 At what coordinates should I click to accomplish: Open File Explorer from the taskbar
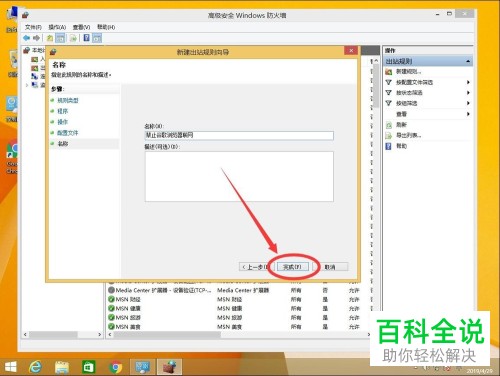click(x=62, y=367)
